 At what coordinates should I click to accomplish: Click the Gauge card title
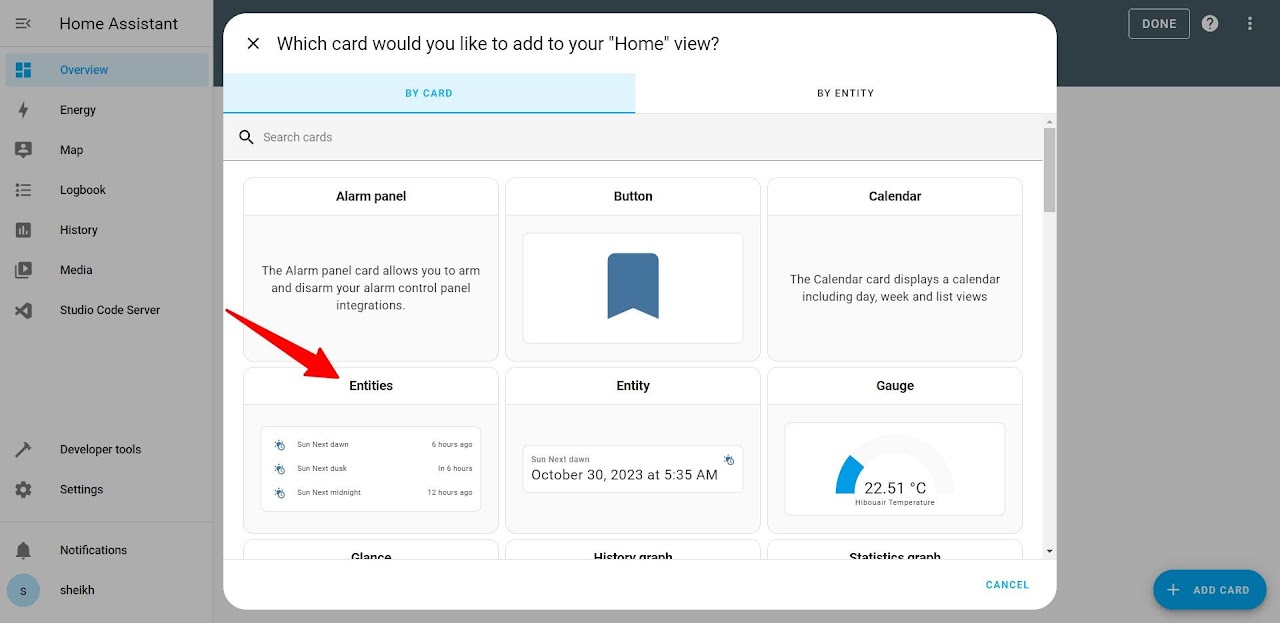coord(895,386)
